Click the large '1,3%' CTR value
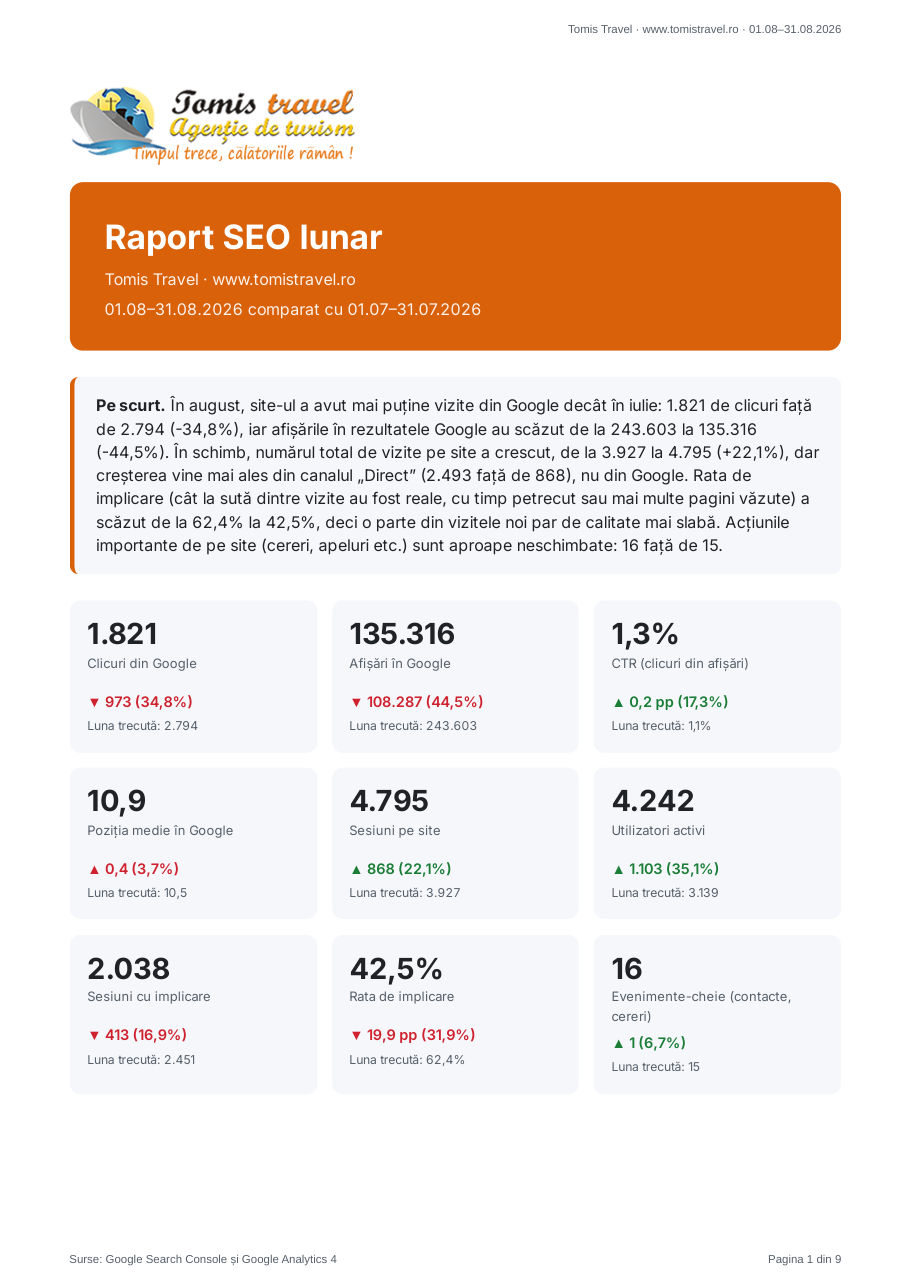 coord(645,634)
